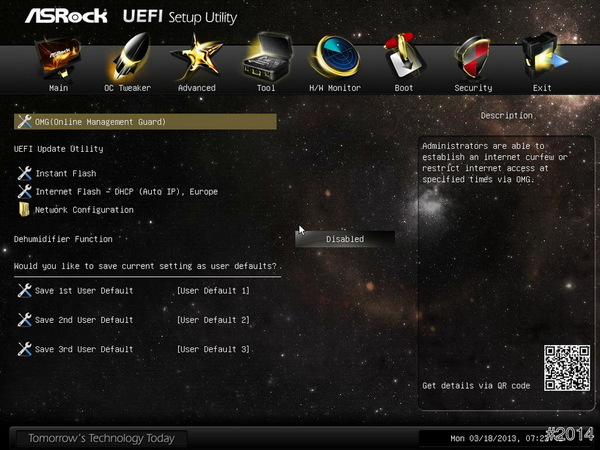The height and width of the screenshot is (450, 600).
Task: Click Save 2nd User Default option
Action: coord(84,320)
